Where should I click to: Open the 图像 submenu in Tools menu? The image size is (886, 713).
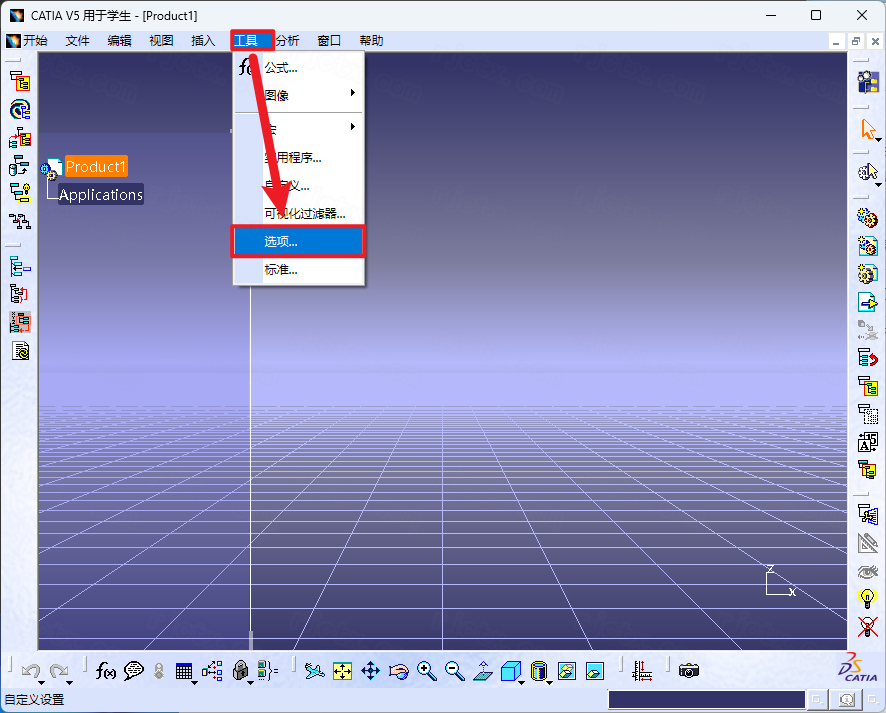pos(280,95)
